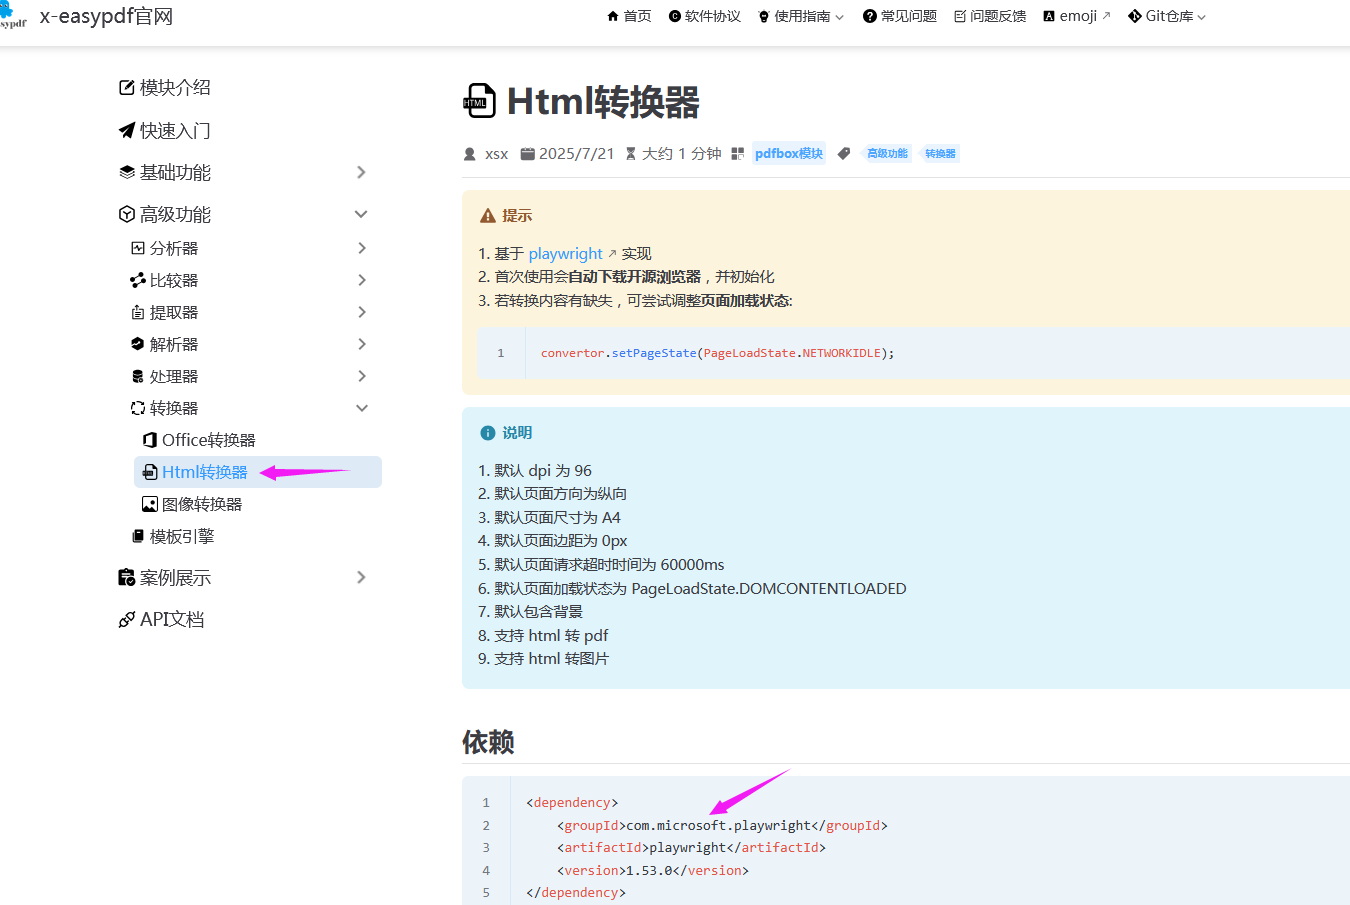Viewport: 1350px width, 905px height.
Task: Click the 转换器 refresh icon
Action: (138, 408)
